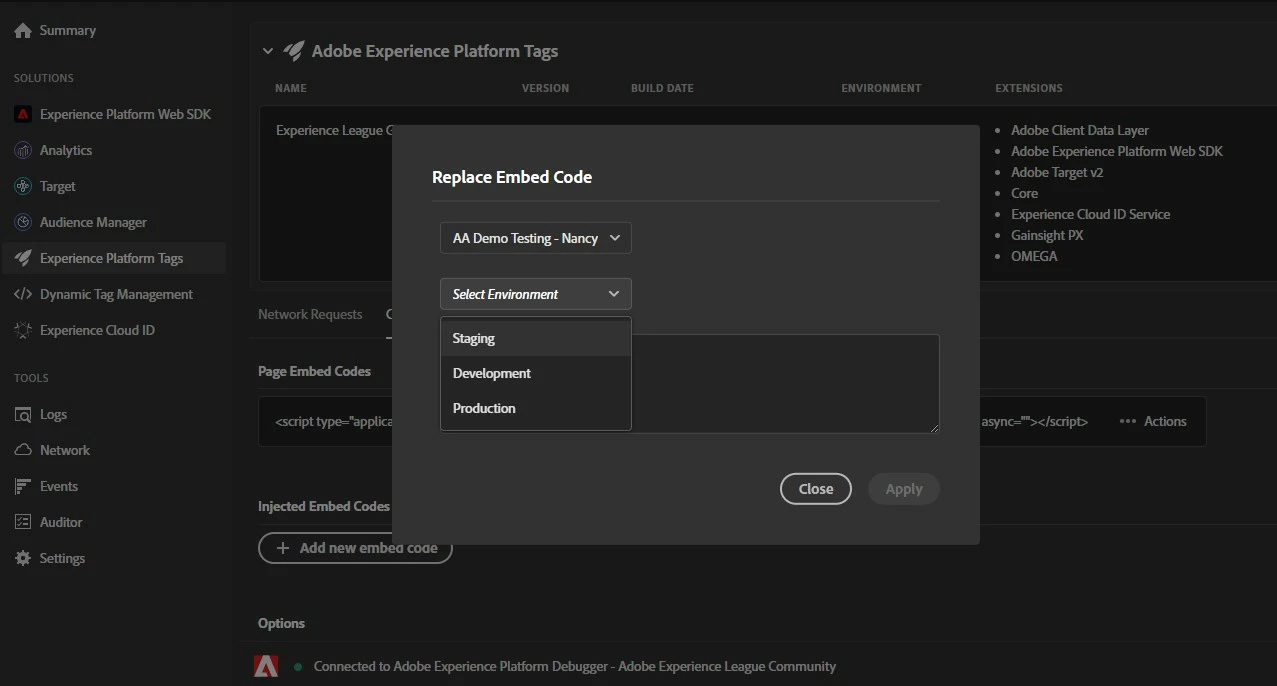Click the three-dots icon next to Actions
Image resolution: width=1277 pixels, height=686 pixels.
tap(1128, 421)
